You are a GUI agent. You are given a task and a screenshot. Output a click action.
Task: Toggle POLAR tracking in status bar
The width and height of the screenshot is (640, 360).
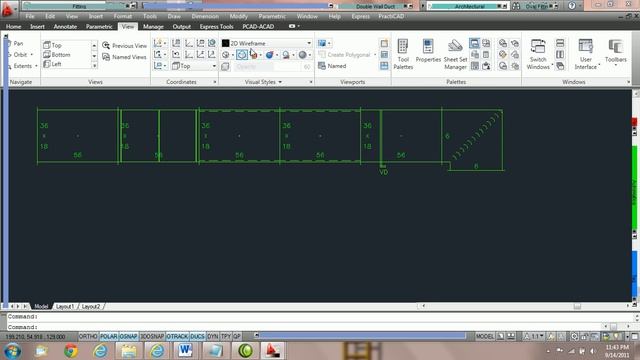[109, 336]
